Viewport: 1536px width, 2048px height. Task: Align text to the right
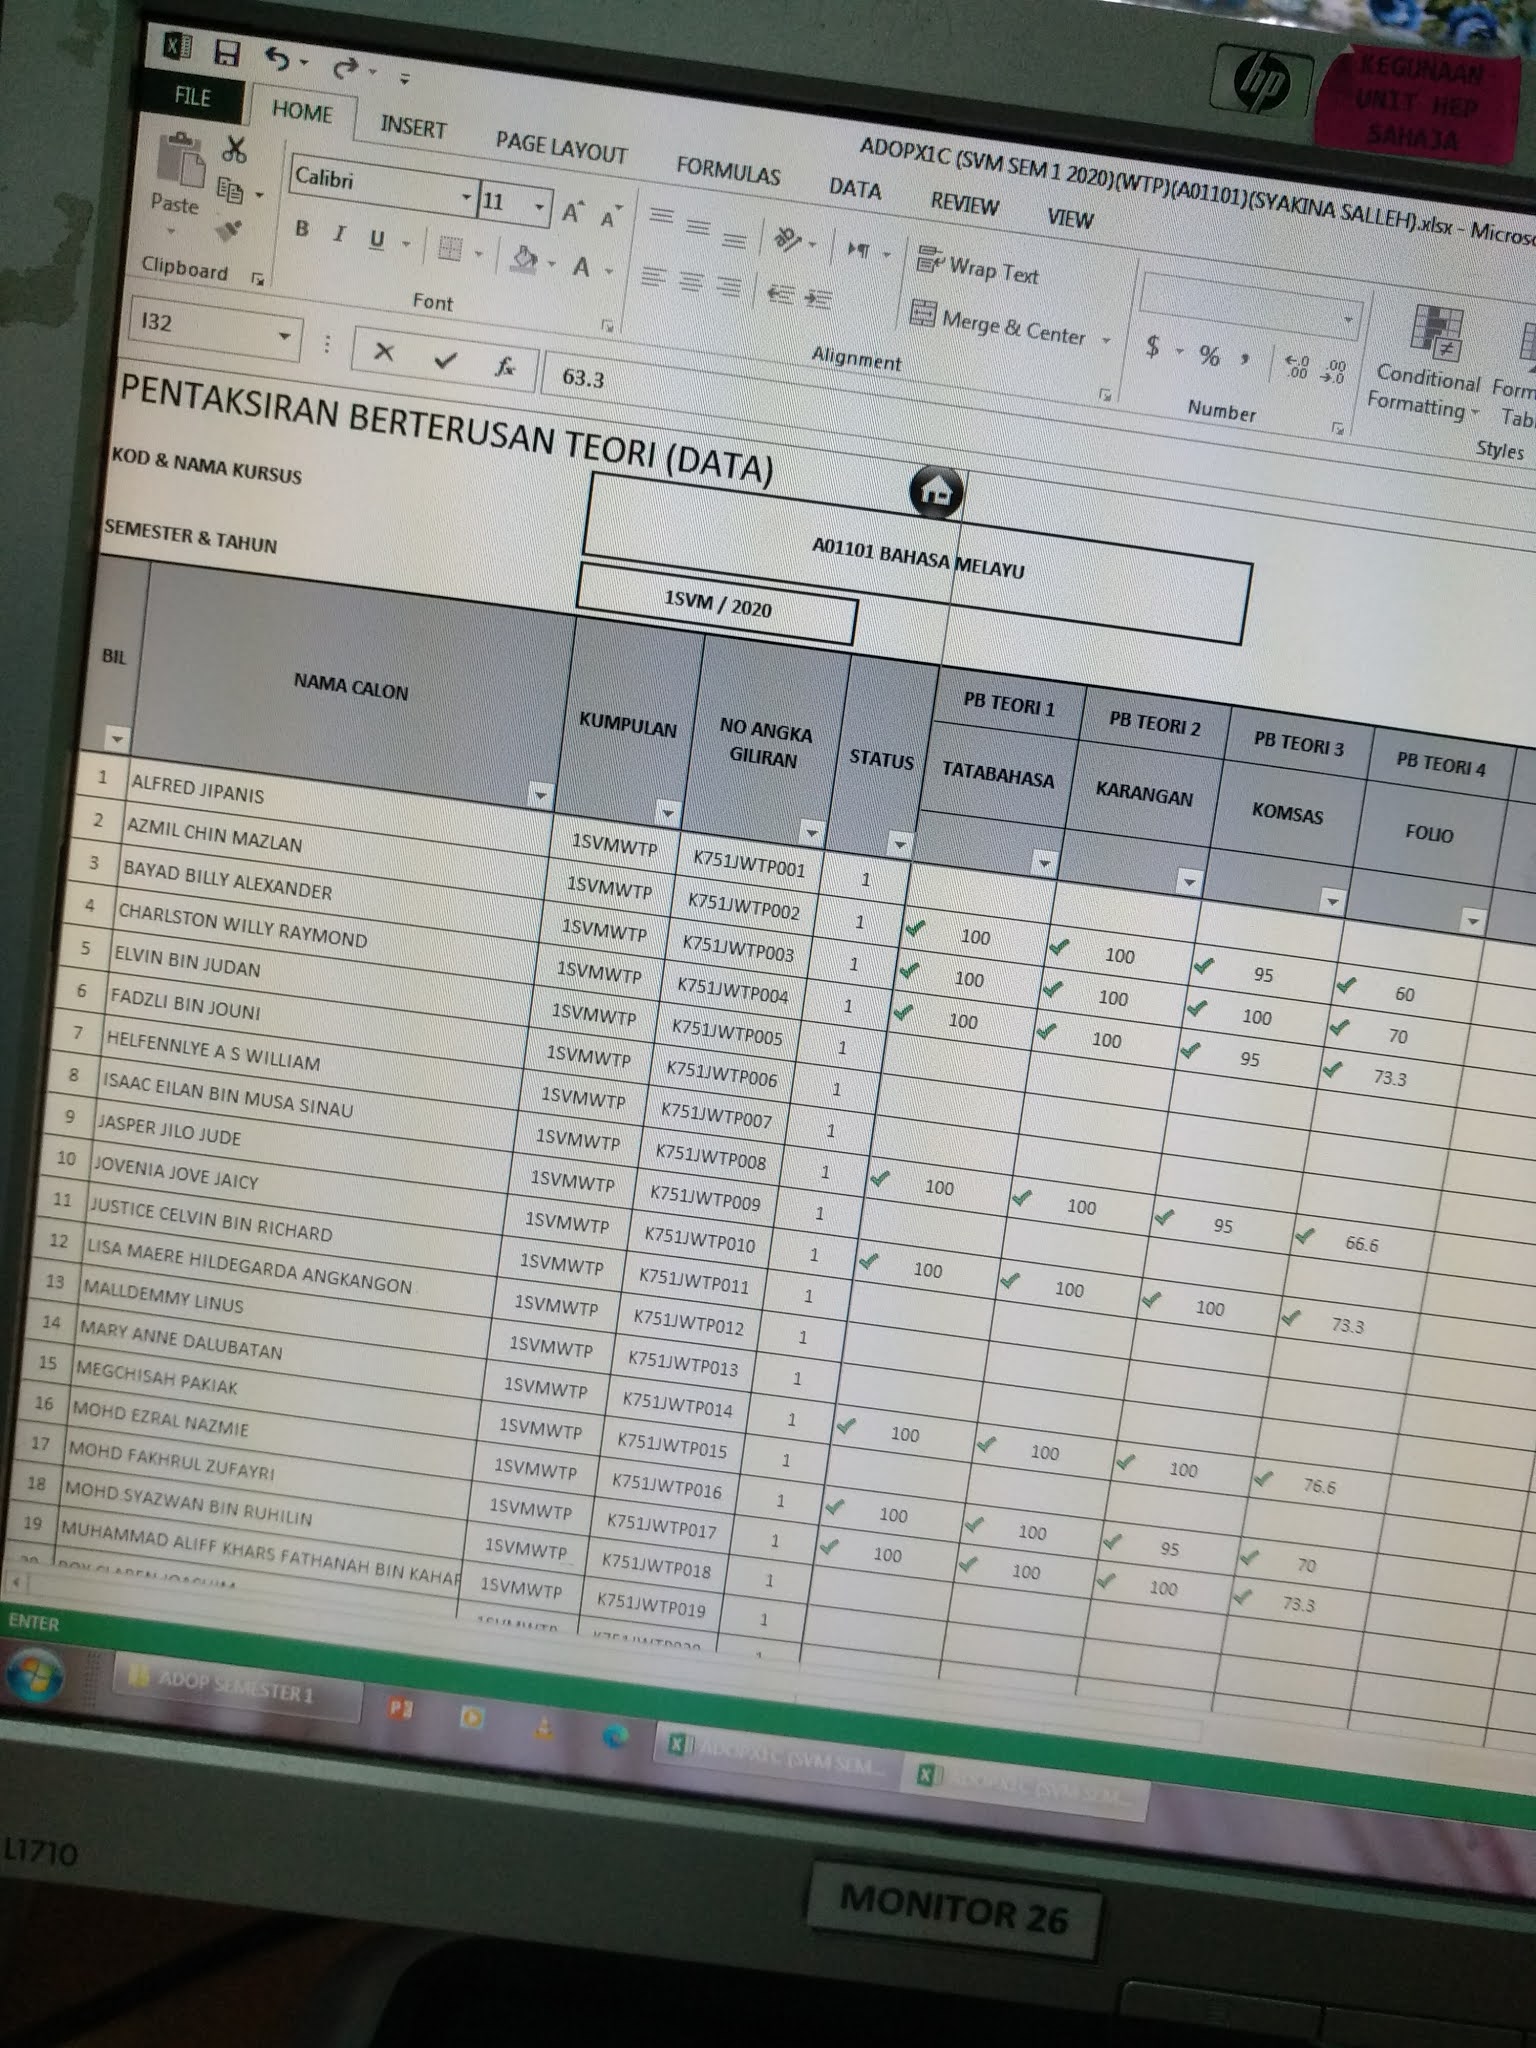point(729,286)
